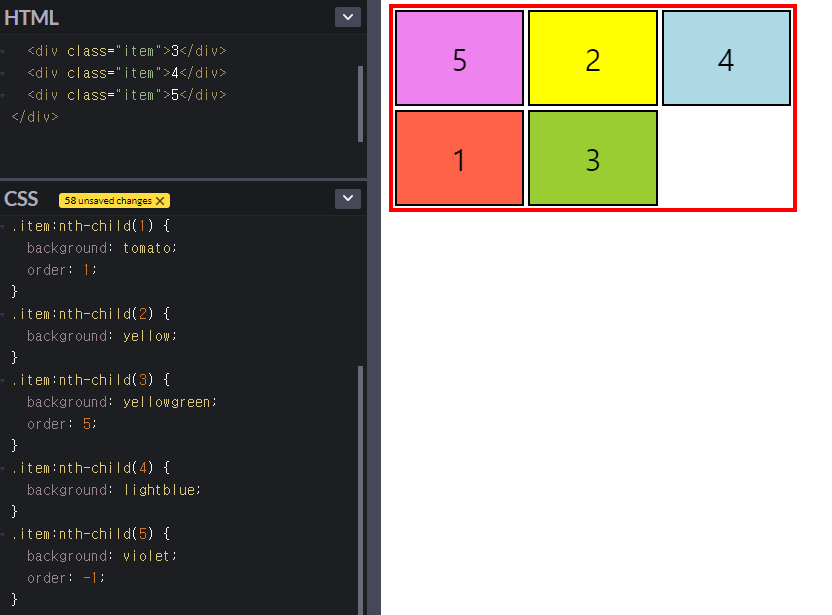This screenshot has width=832, height=615.
Task: Click the 'order: 5;' line
Action: point(62,423)
